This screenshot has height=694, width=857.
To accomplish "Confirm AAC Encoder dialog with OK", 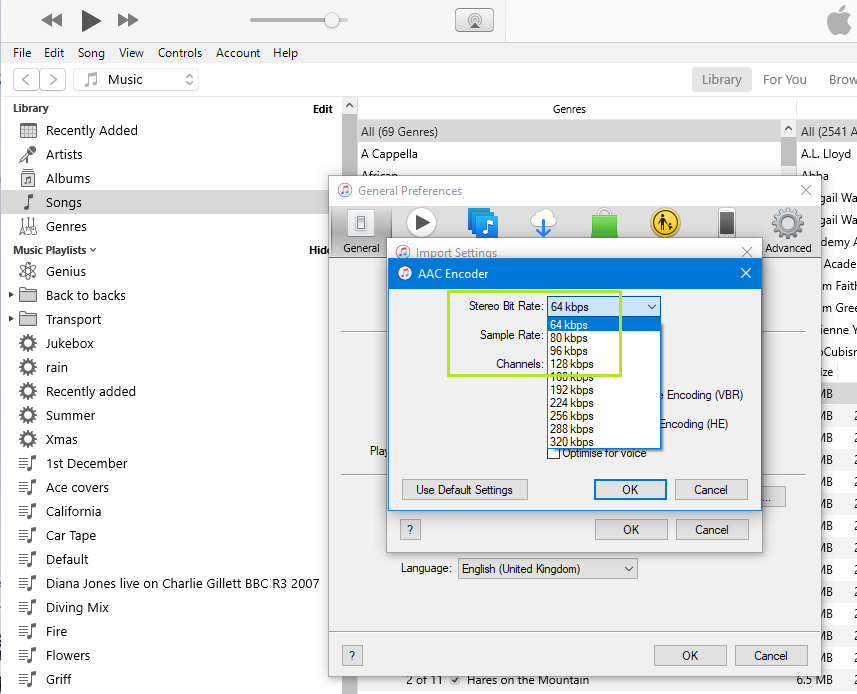I will tap(630, 490).
